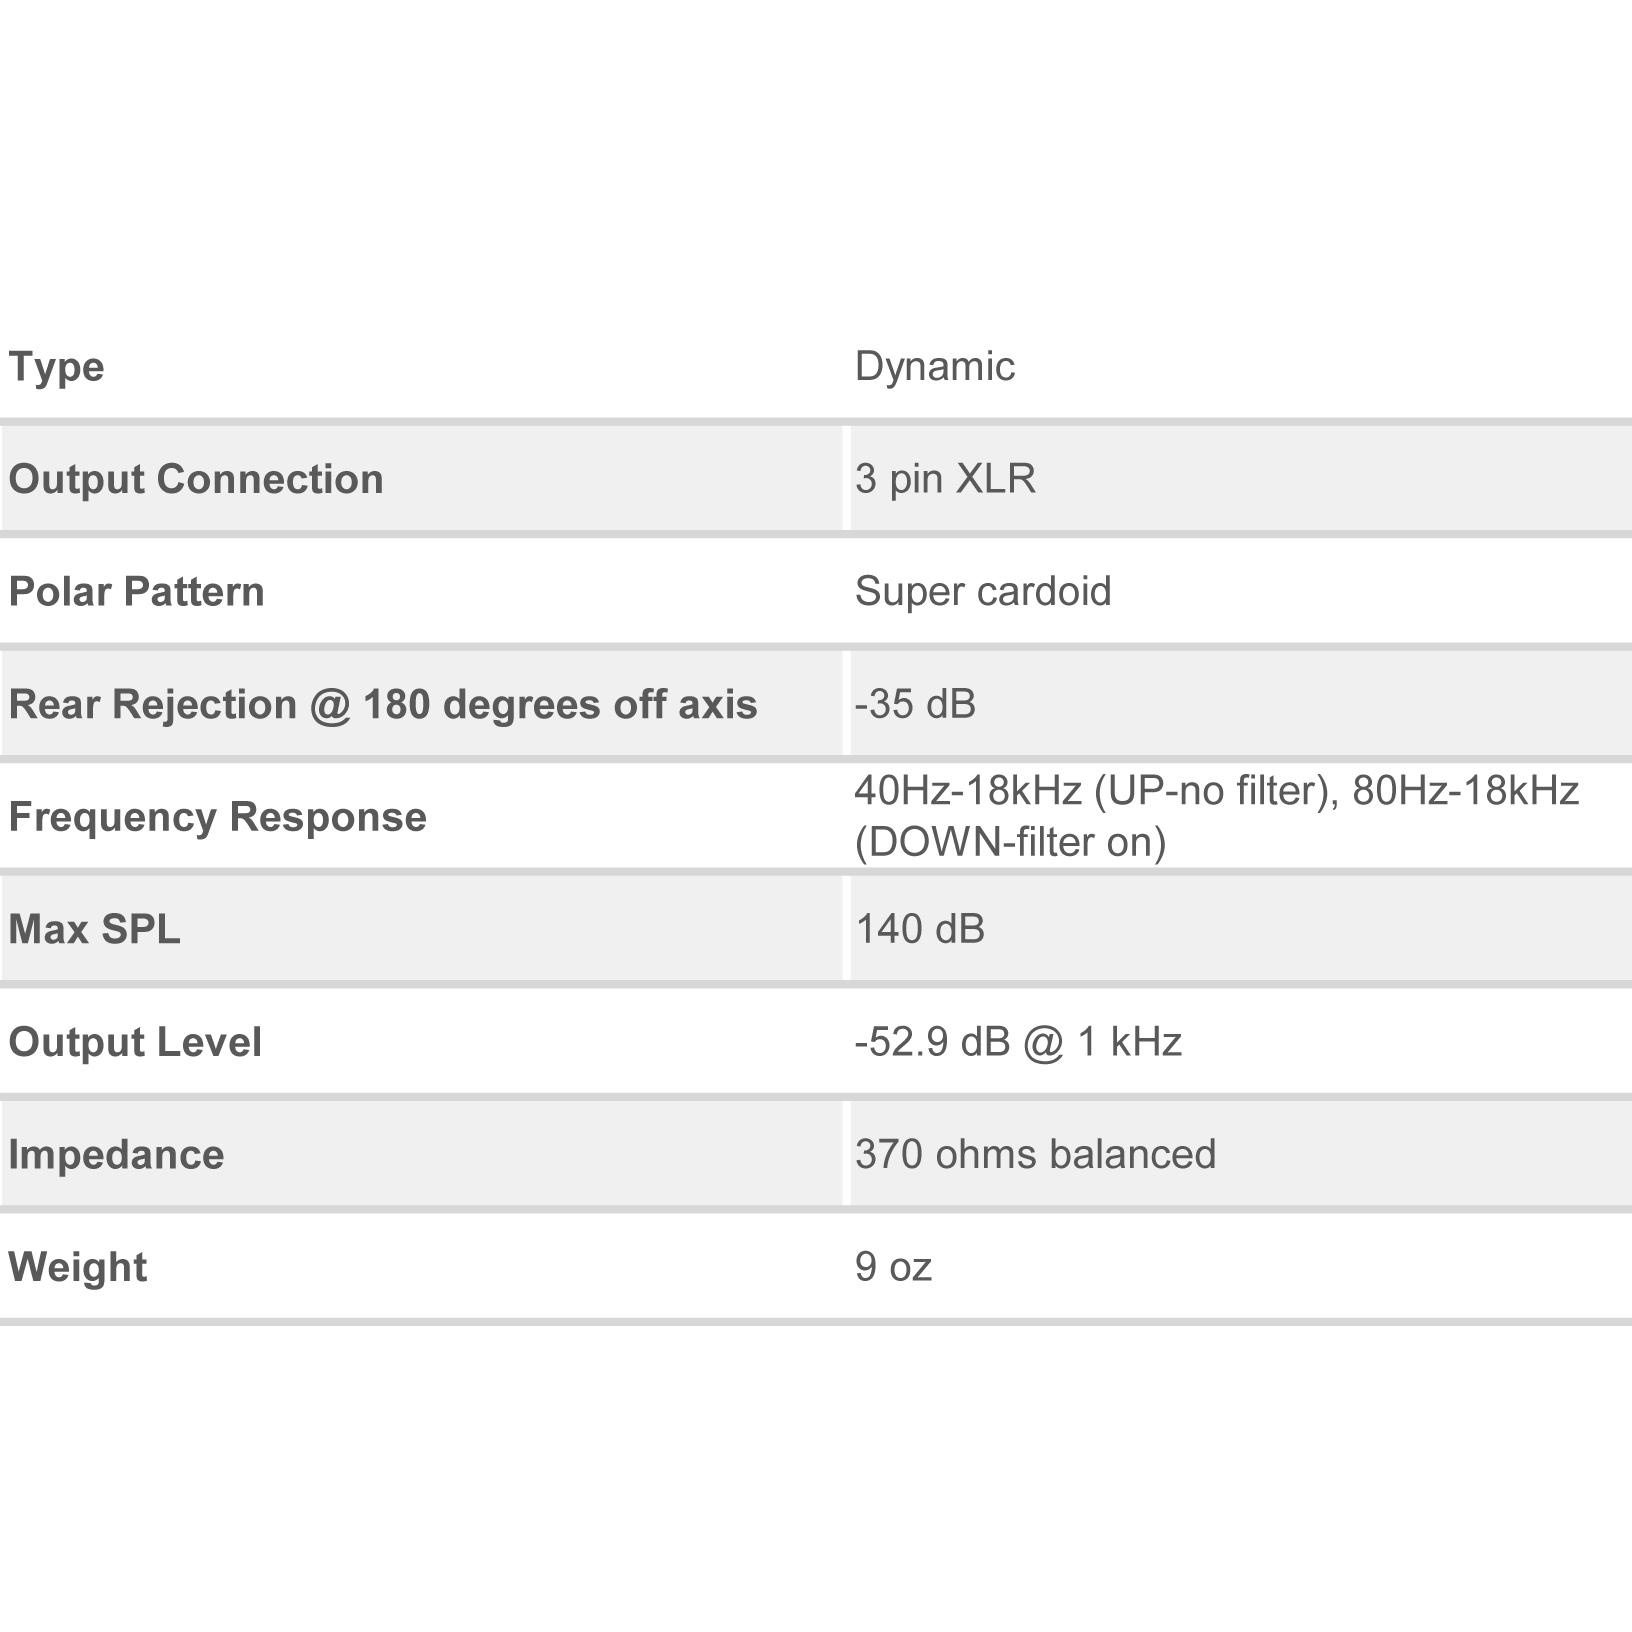
Task: Click the Impedance label
Action: click(117, 1156)
